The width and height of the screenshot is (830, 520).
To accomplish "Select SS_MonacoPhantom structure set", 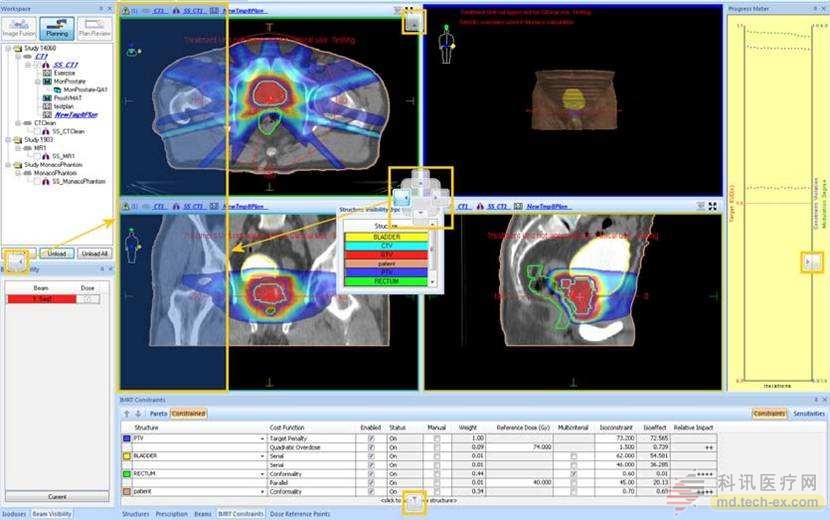I will click(78, 181).
